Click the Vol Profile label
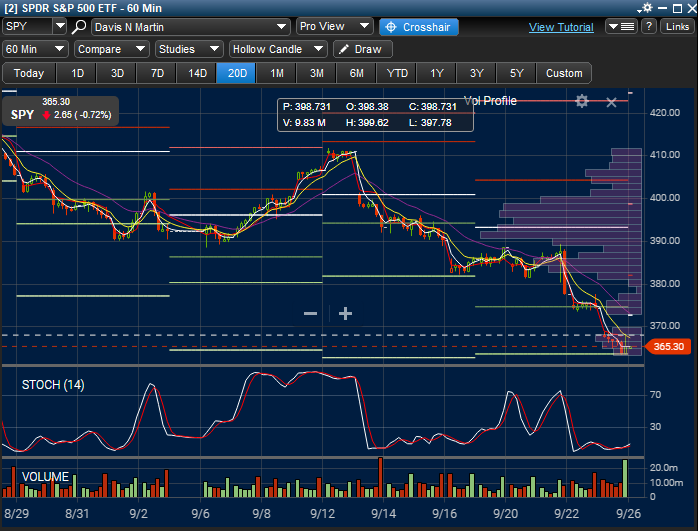 click(490, 101)
